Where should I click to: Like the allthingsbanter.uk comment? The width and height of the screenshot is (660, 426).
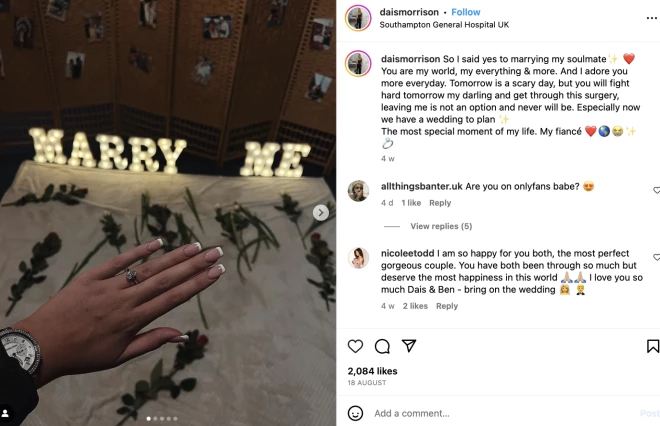point(656,190)
